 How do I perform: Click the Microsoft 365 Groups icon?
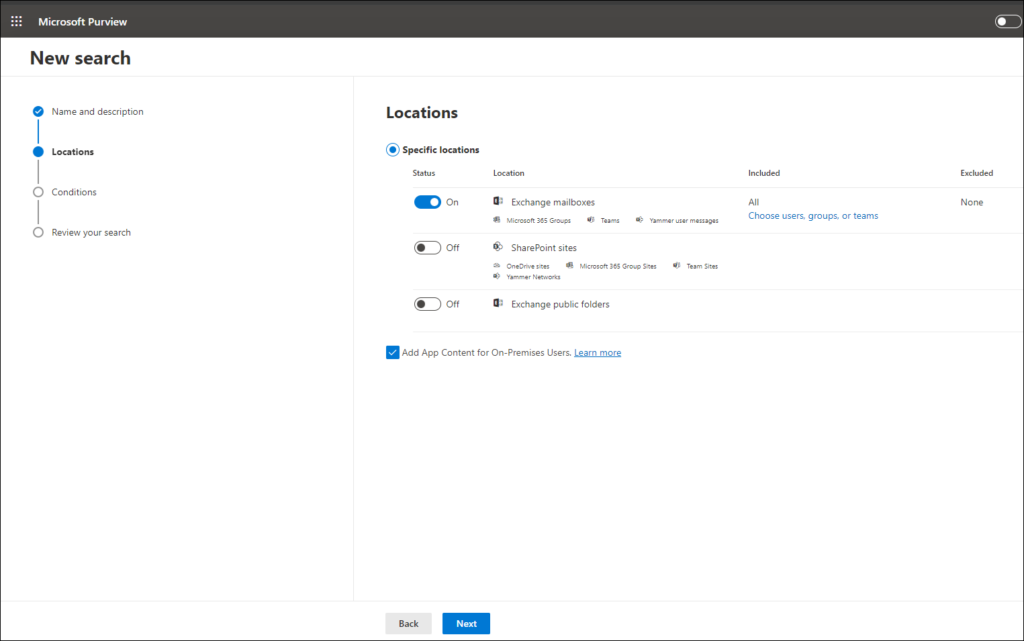point(496,220)
